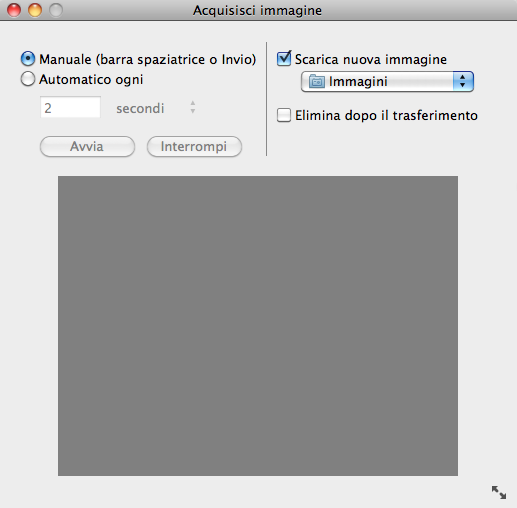This screenshot has height=508, width=517.
Task: Uncheck Scarica nuova immagine checkbox
Action: (x=284, y=59)
